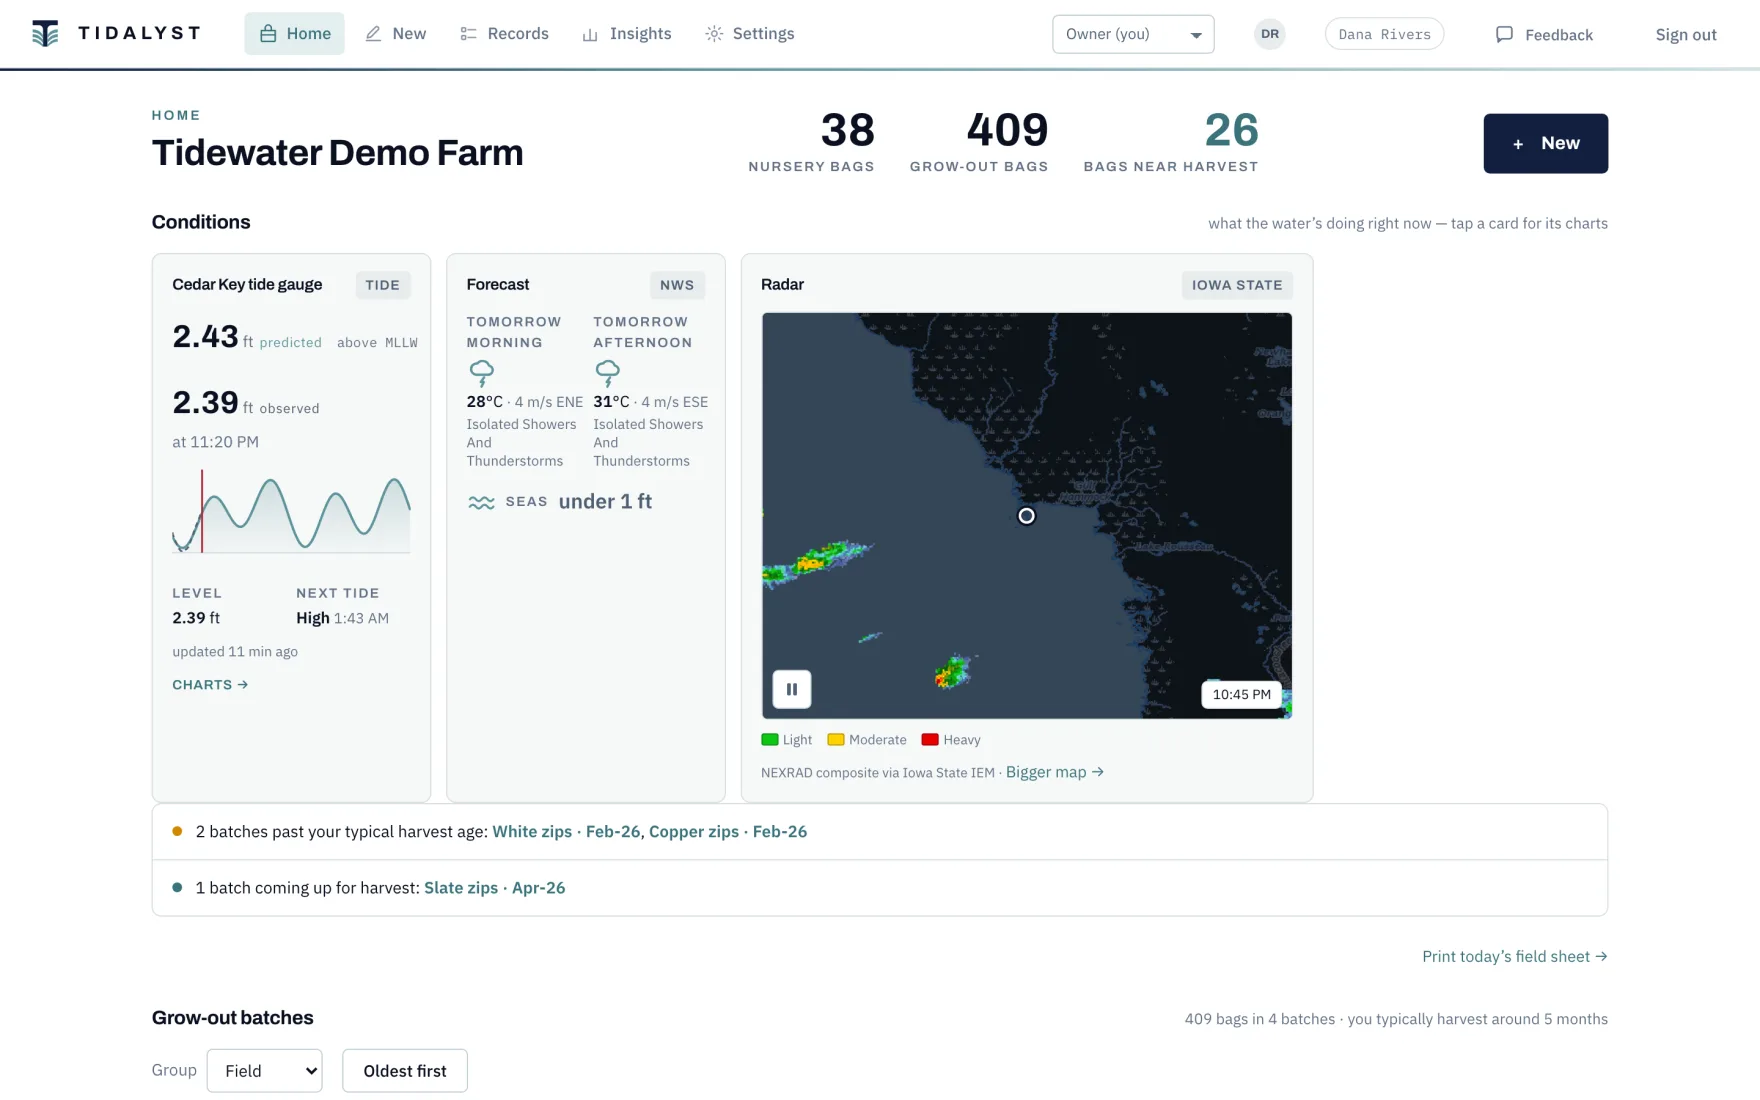Open the Home tab

pos(295,34)
